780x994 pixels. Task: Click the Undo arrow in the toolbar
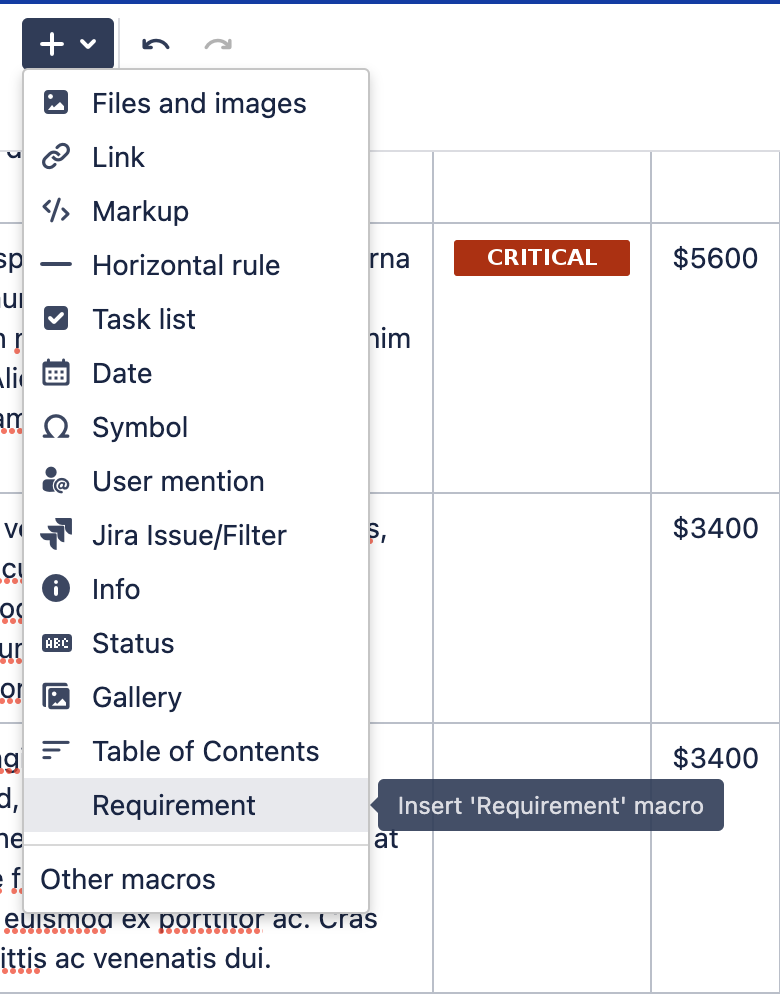pyautogui.click(x=156, y=44)
